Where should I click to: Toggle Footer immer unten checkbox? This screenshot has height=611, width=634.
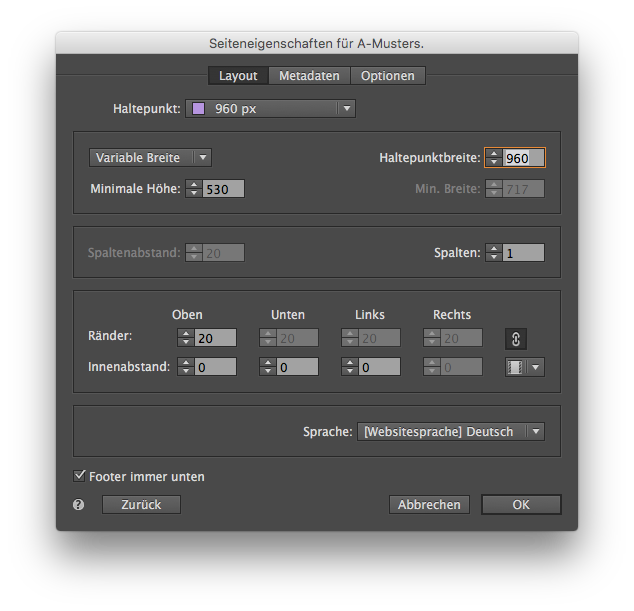click(79, 476)
